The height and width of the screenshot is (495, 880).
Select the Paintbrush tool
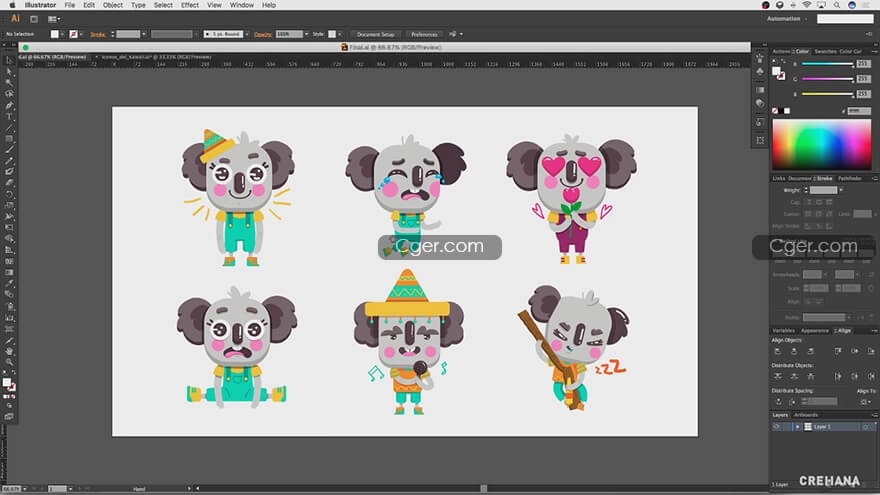pos(9,150)
